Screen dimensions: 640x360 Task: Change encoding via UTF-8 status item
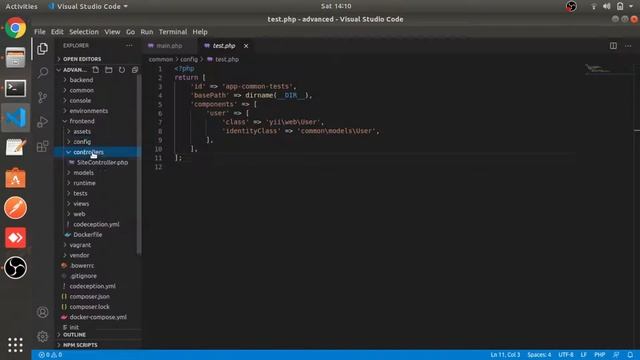566,355
